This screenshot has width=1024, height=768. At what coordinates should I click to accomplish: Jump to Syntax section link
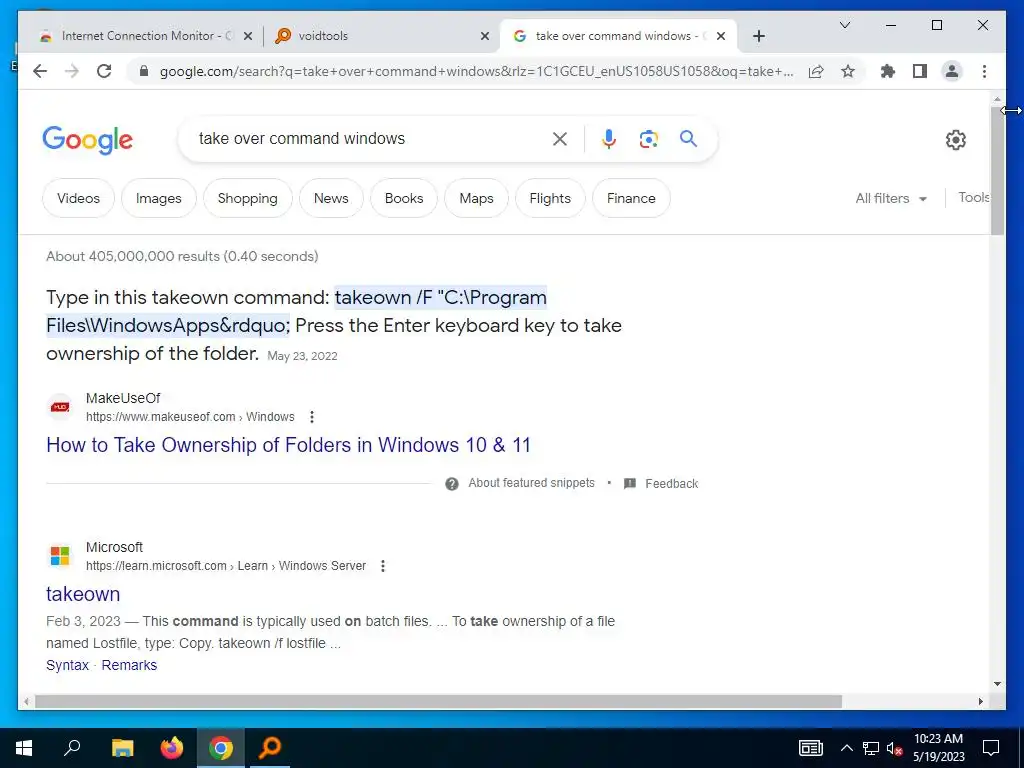(x=67, y=665)
